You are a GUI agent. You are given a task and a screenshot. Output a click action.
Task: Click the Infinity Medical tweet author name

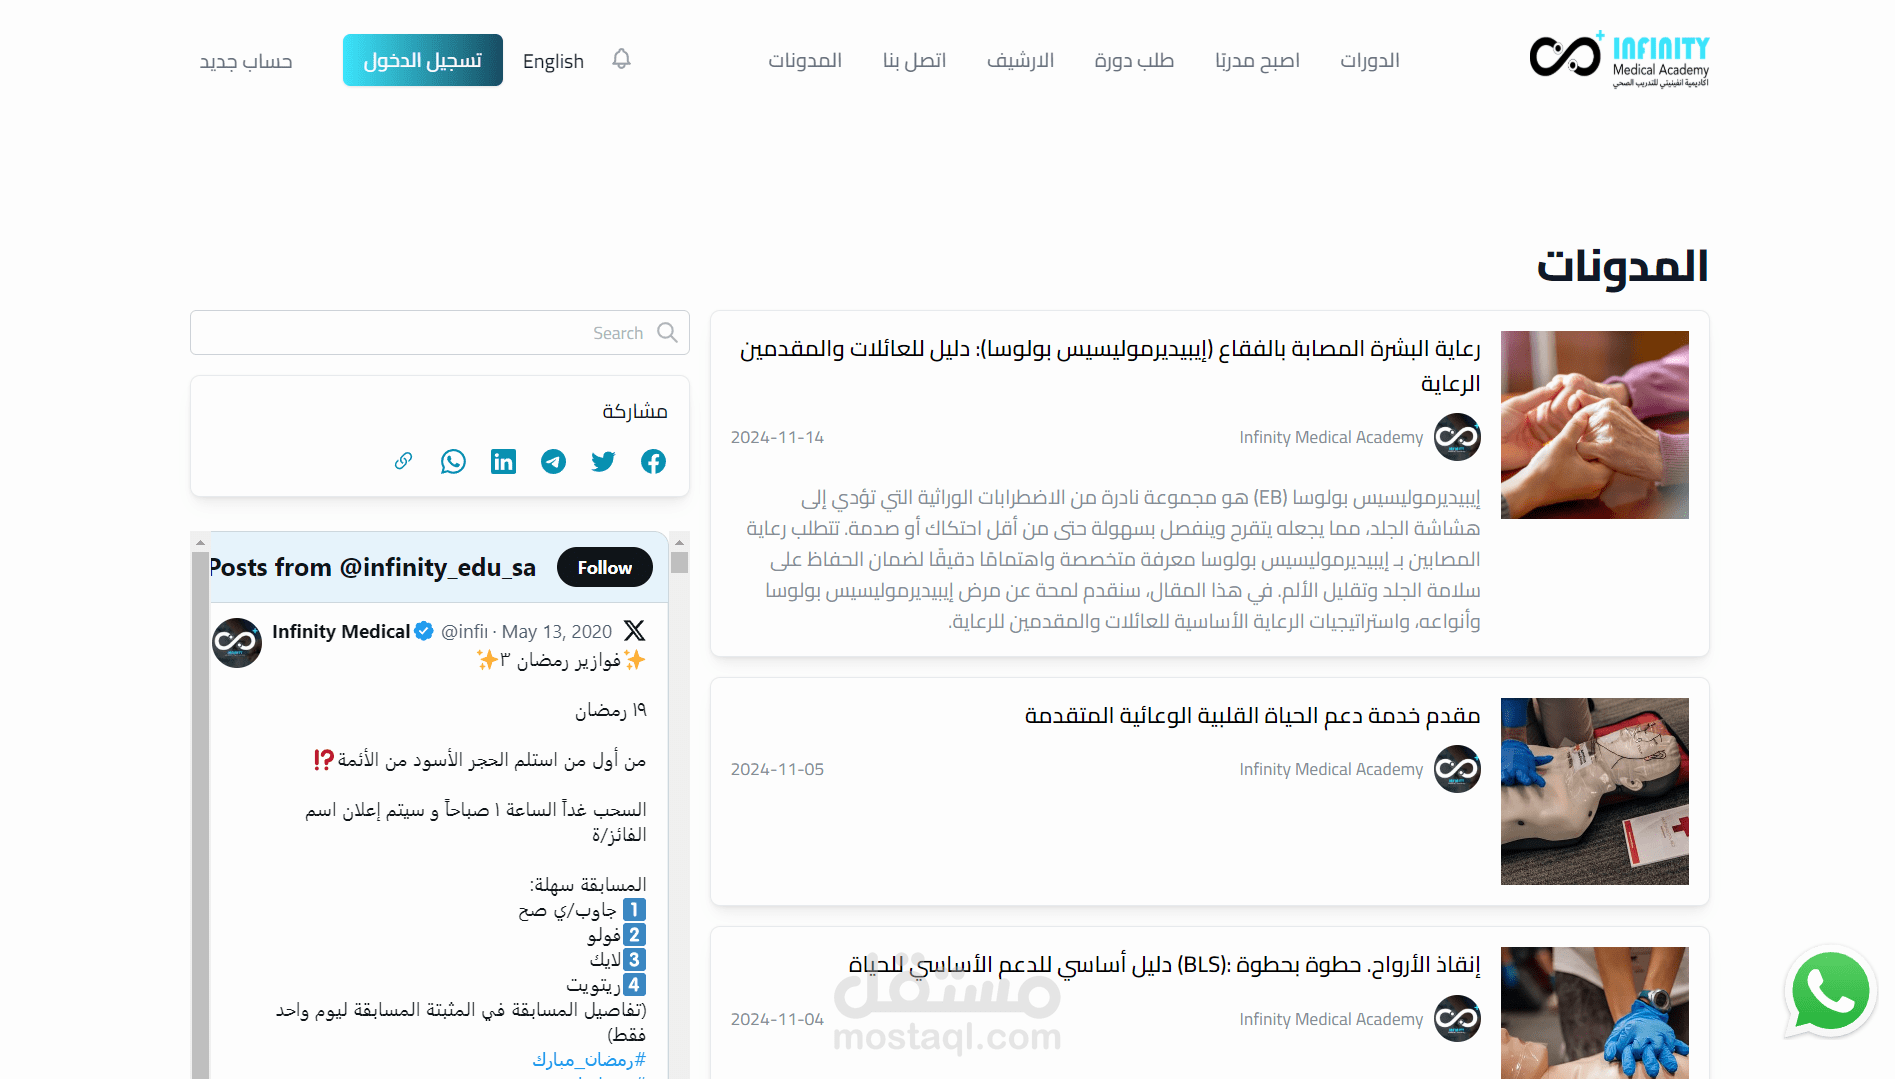click(341, 631)
